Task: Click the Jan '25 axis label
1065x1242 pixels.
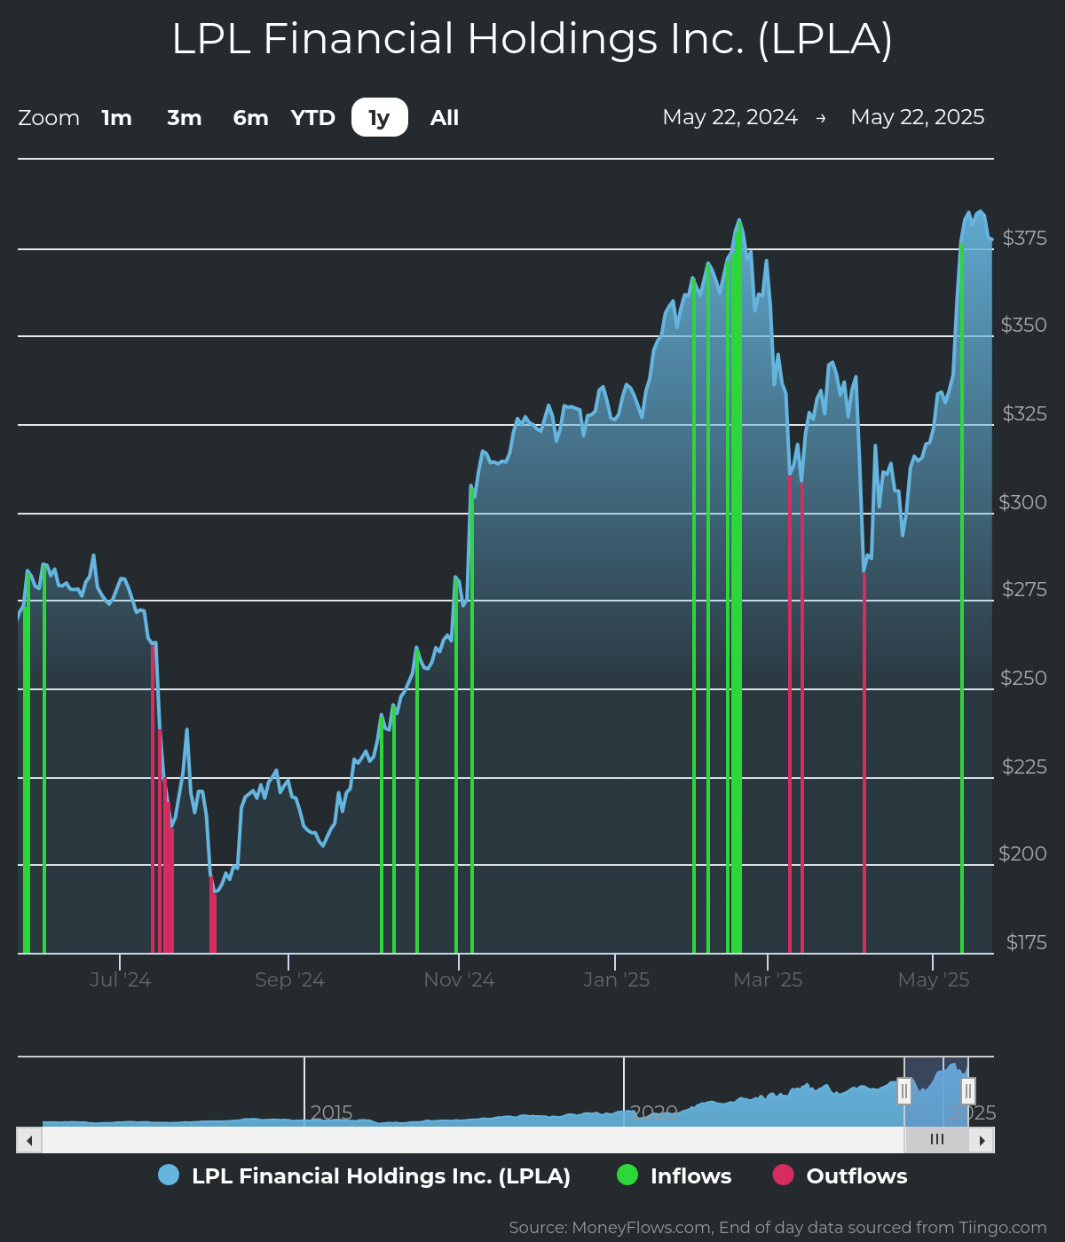Action: (617, 980)
